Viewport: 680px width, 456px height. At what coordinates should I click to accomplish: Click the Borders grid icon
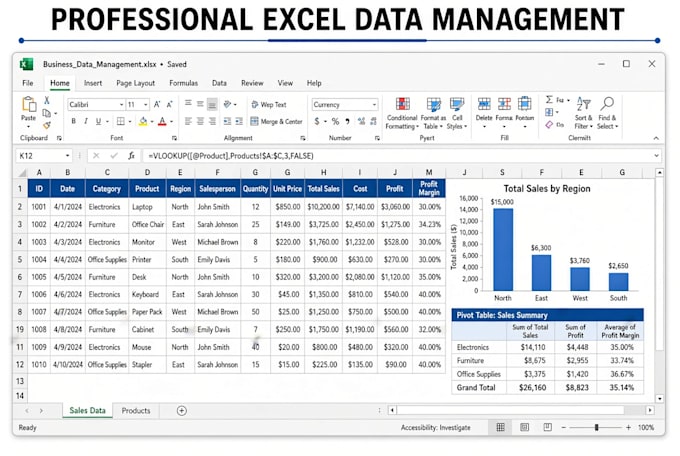pos(121,121)
